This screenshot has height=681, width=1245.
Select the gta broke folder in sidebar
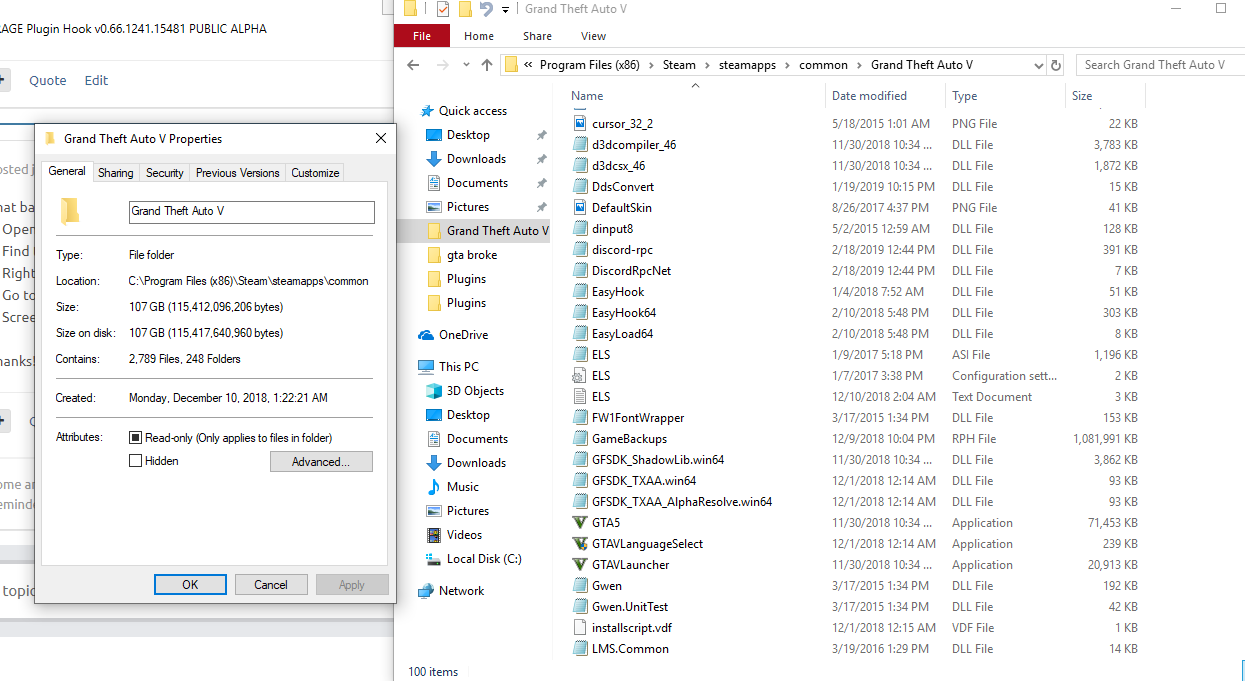(x=472, y=255)
